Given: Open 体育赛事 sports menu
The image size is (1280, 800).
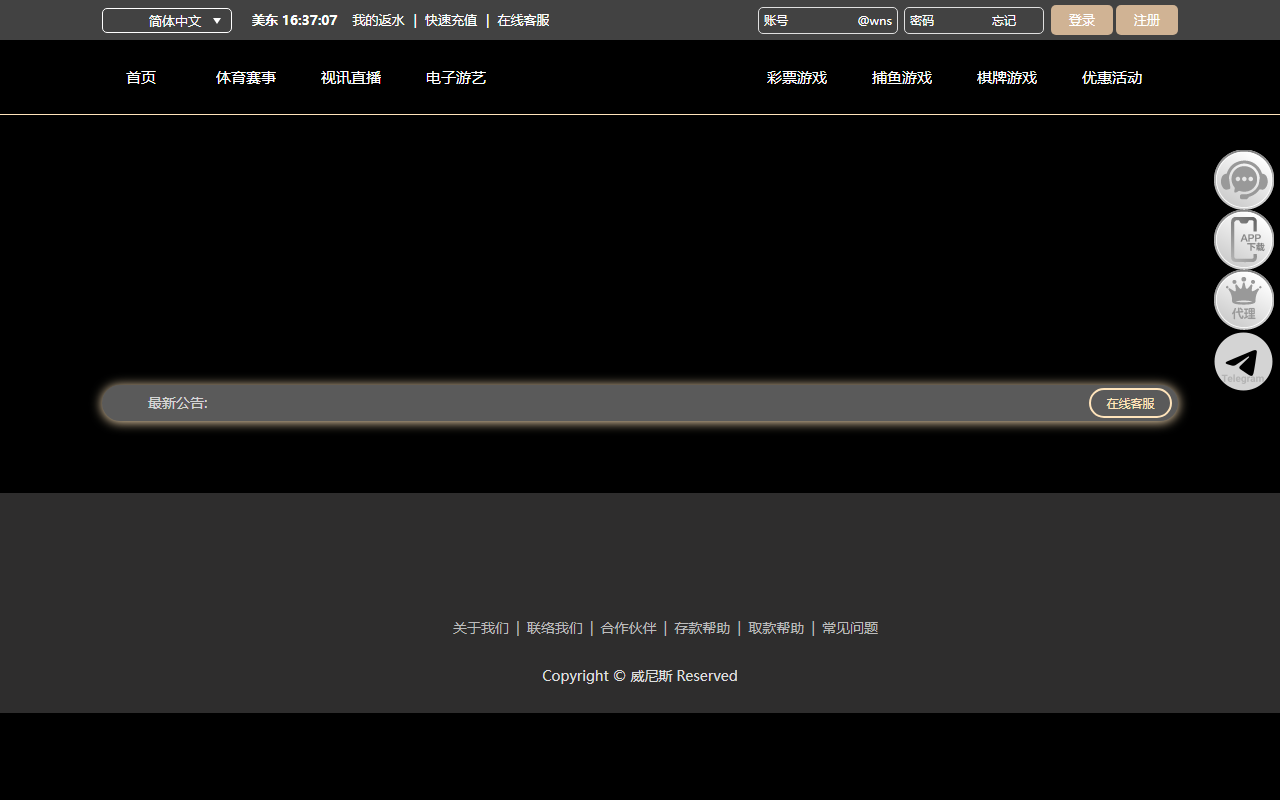Looking at the screenshot, I should click(246, 78).
